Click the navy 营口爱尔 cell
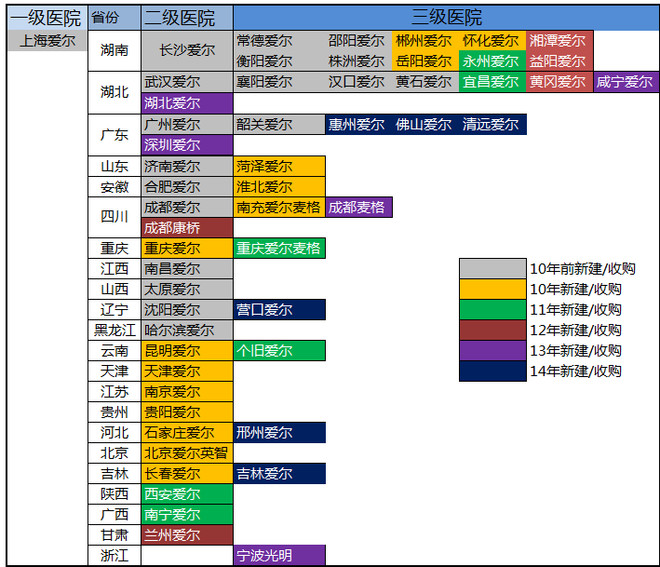Screen dimensions: 660x567 (x=279, y=309)
